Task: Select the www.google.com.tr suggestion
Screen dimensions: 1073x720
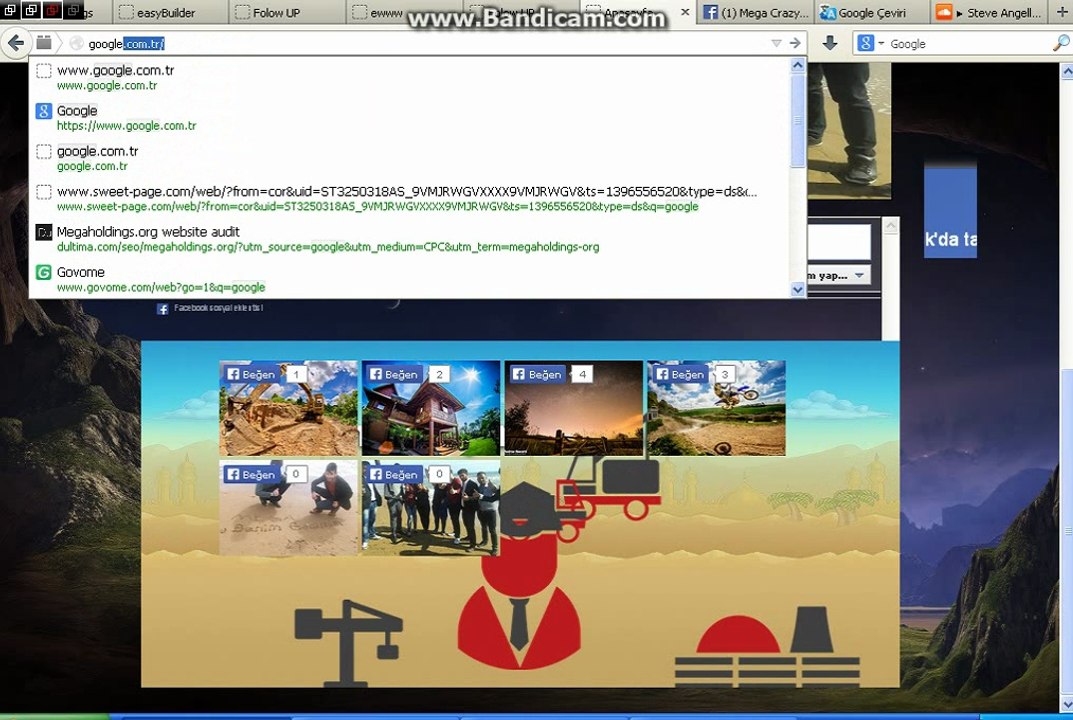Action: tap(411, 77)
